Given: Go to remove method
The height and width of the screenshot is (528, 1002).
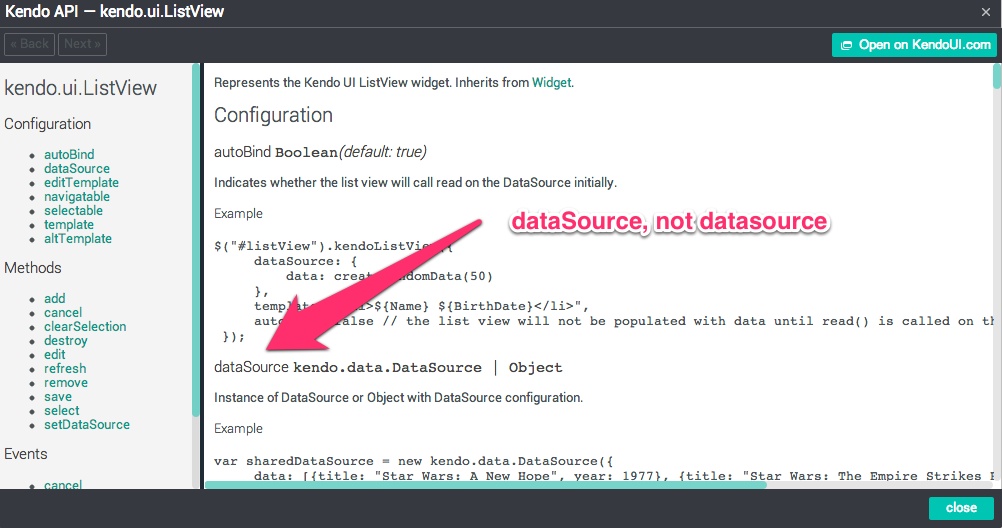Looking at the screenshot, I should pyautogui.click(x=66, y=383).
